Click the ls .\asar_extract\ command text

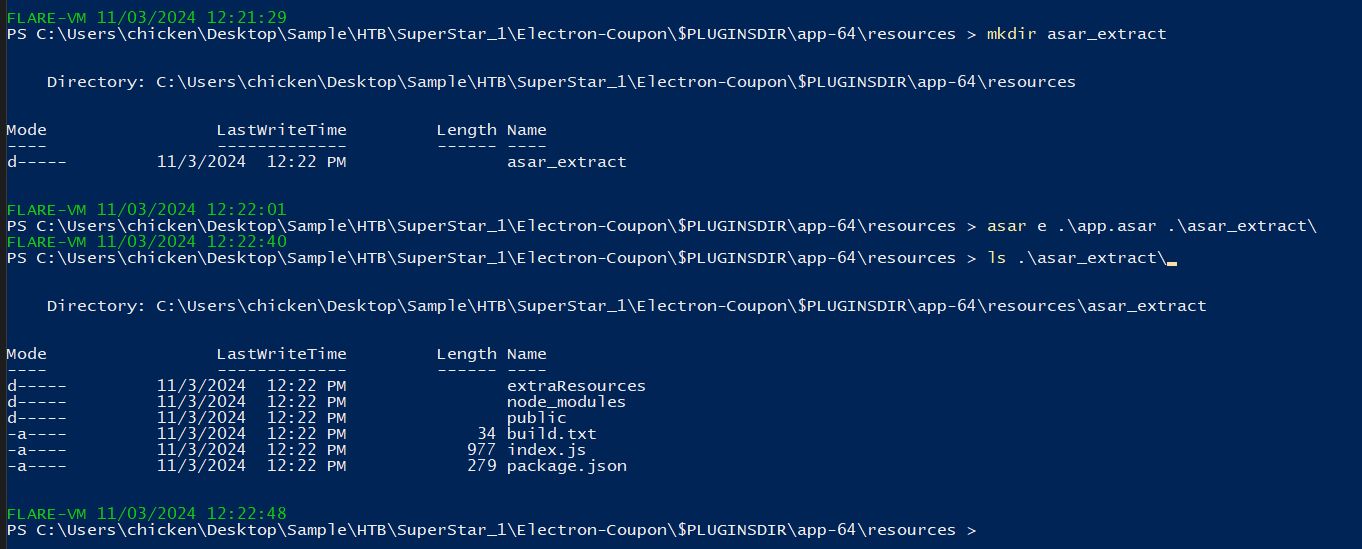[1076, 258]
